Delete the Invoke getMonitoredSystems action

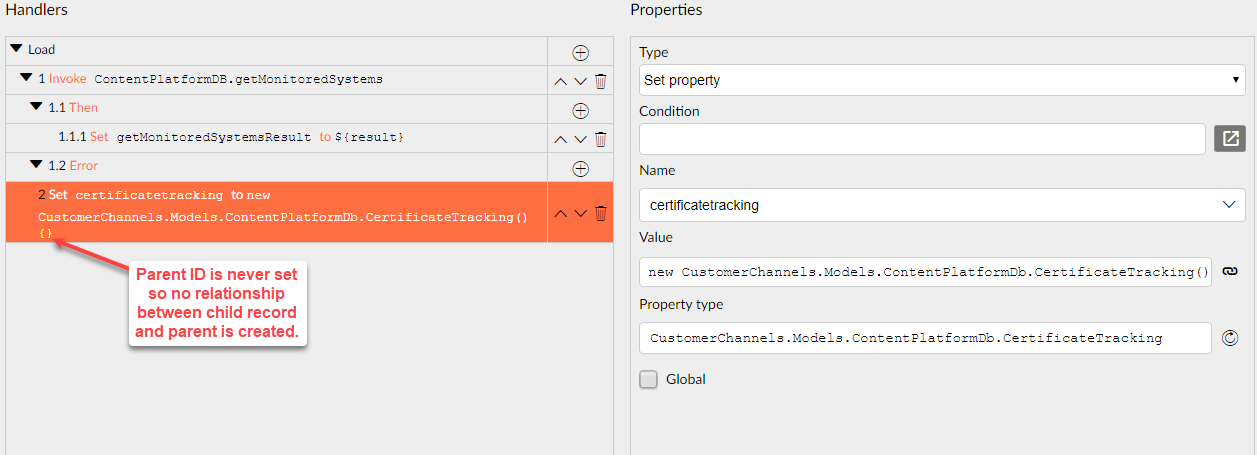click(601, 82)
